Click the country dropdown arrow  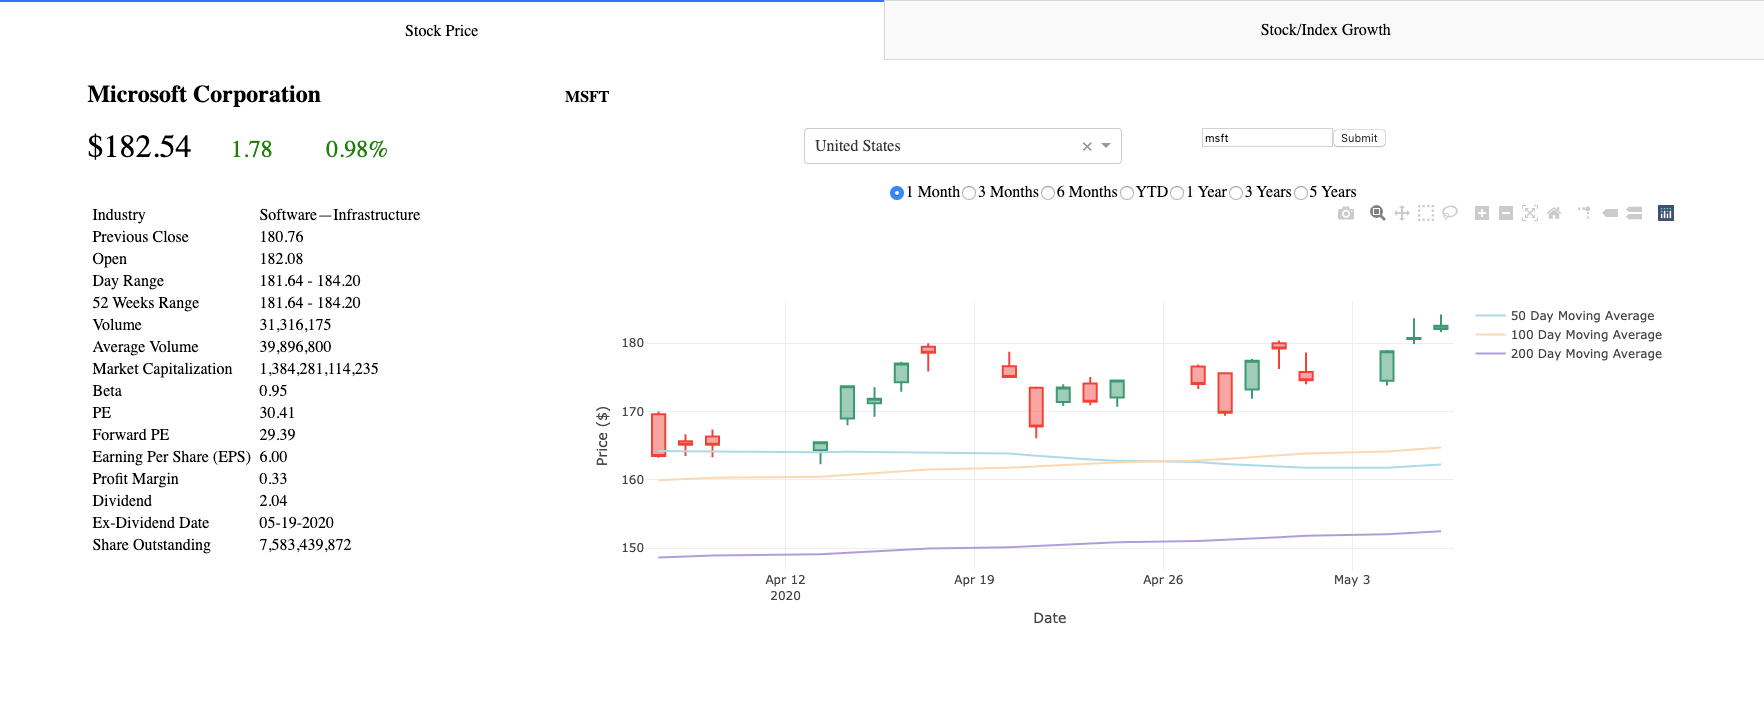coord(1106,146)
